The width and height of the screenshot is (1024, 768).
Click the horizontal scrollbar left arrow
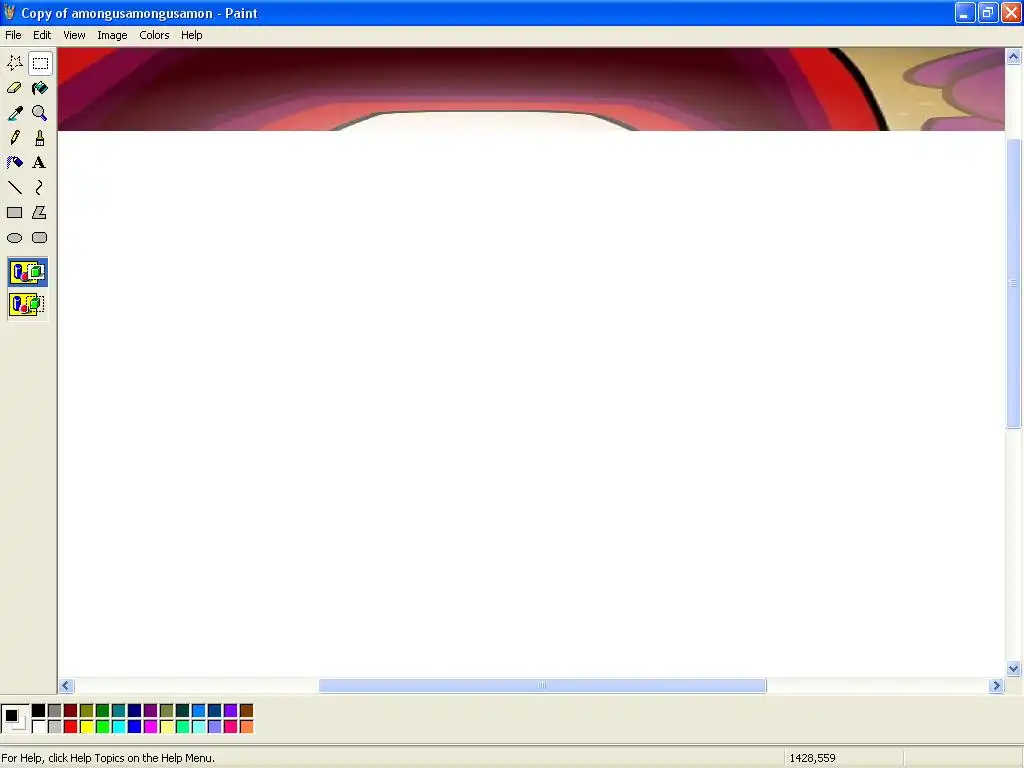[65, 686]
